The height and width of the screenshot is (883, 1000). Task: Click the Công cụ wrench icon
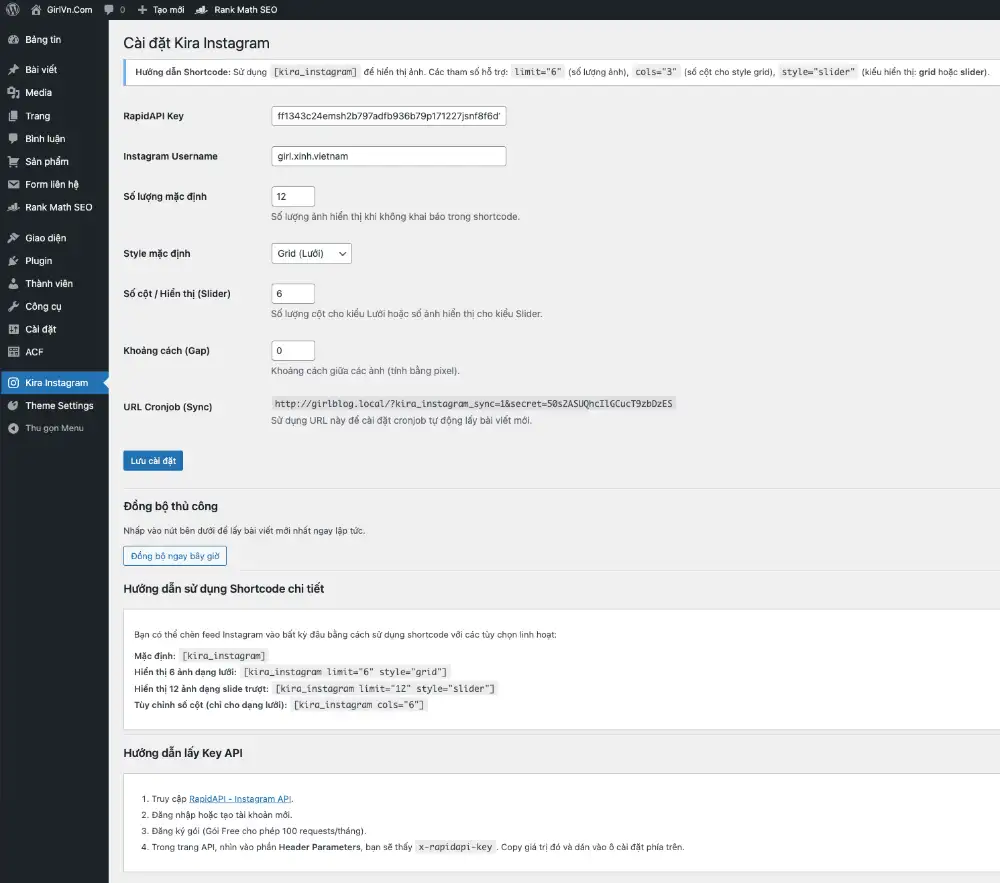[13, 307]
